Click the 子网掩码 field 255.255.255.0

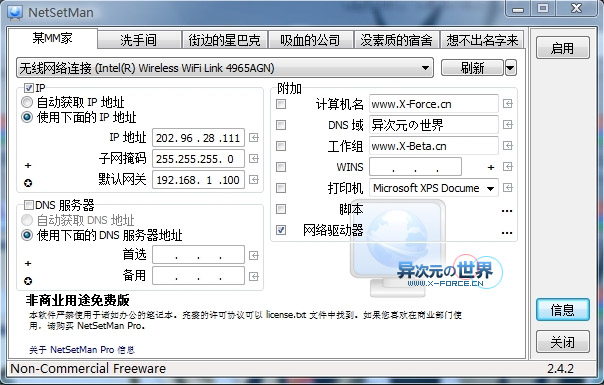point(198,158)
